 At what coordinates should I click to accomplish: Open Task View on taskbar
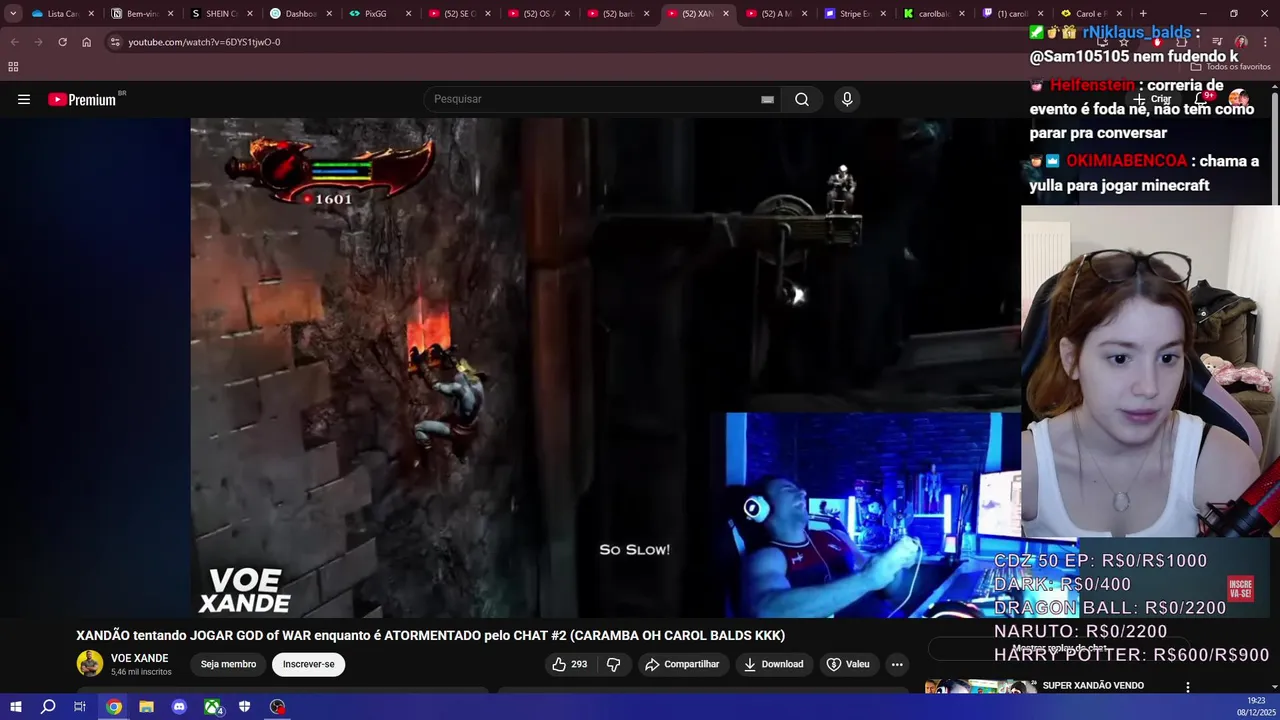click(80, 707)
